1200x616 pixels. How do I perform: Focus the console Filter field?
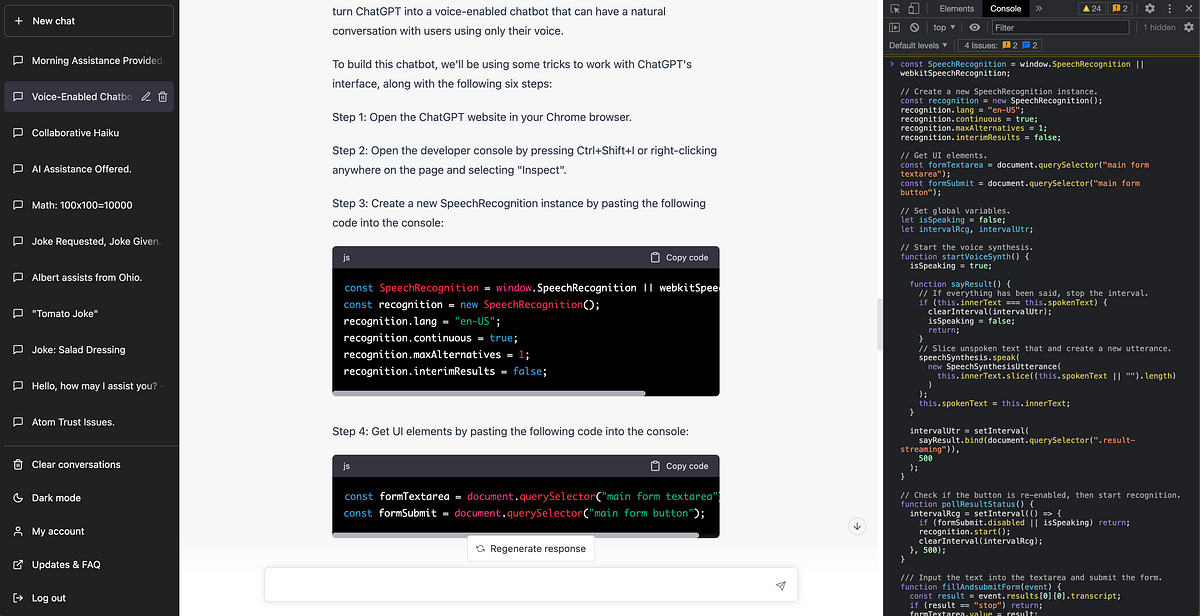1062,28
